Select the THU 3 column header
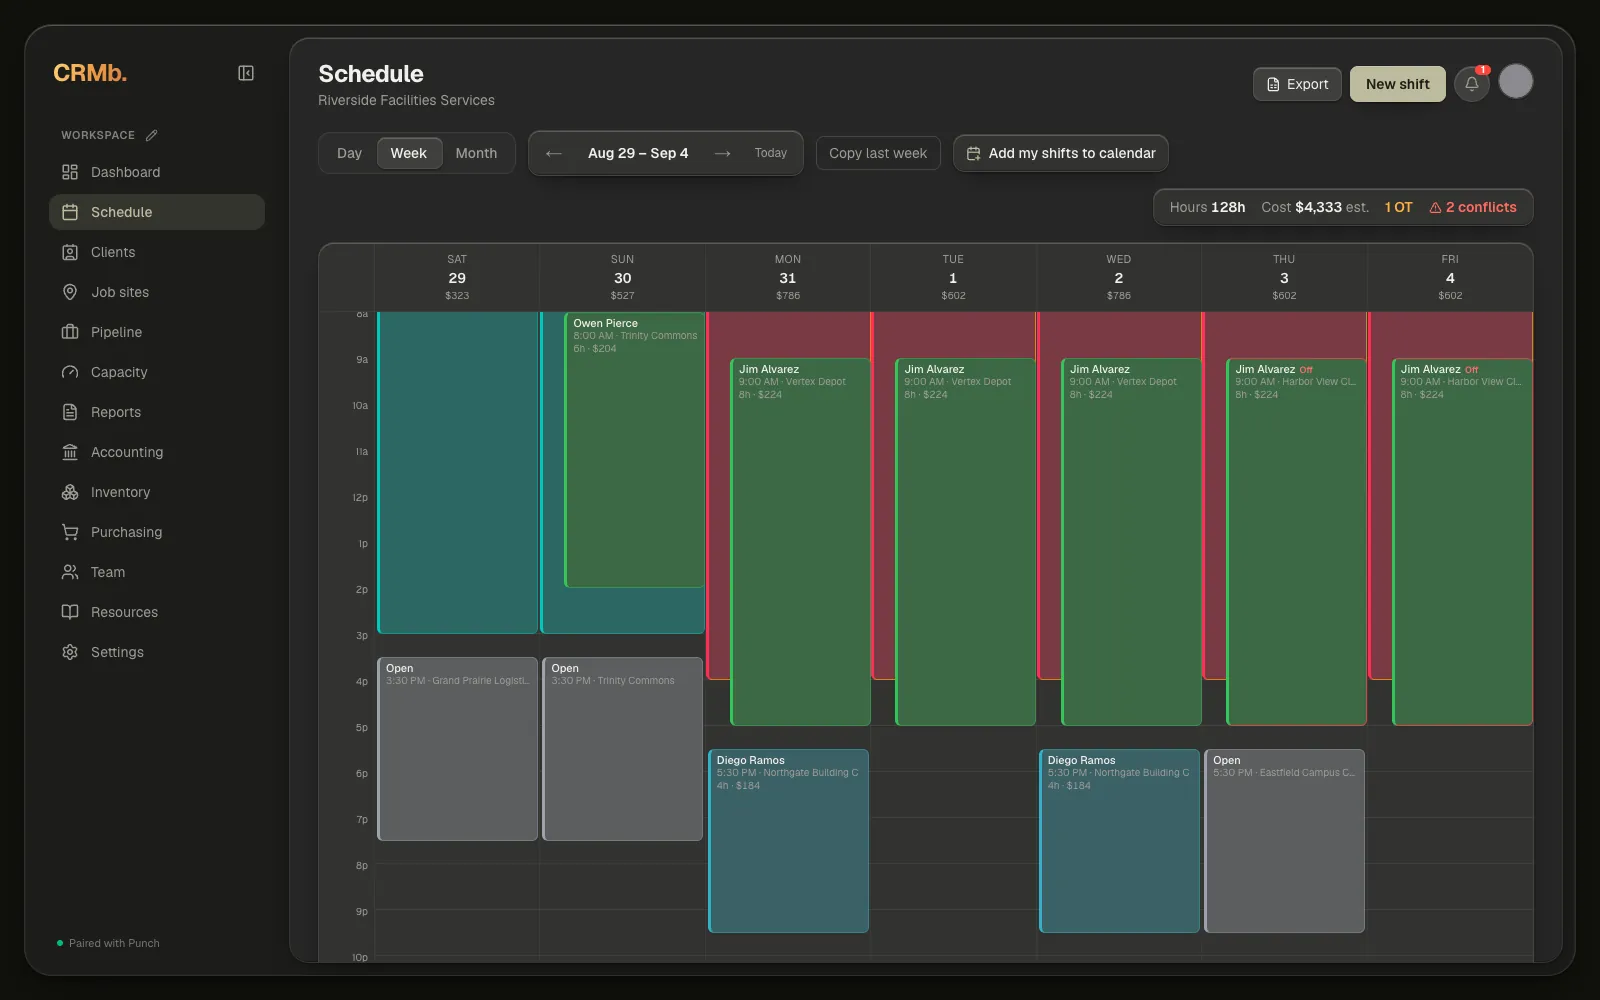This screenshot has width=1600, height=1000. [x=1284, y=277]
